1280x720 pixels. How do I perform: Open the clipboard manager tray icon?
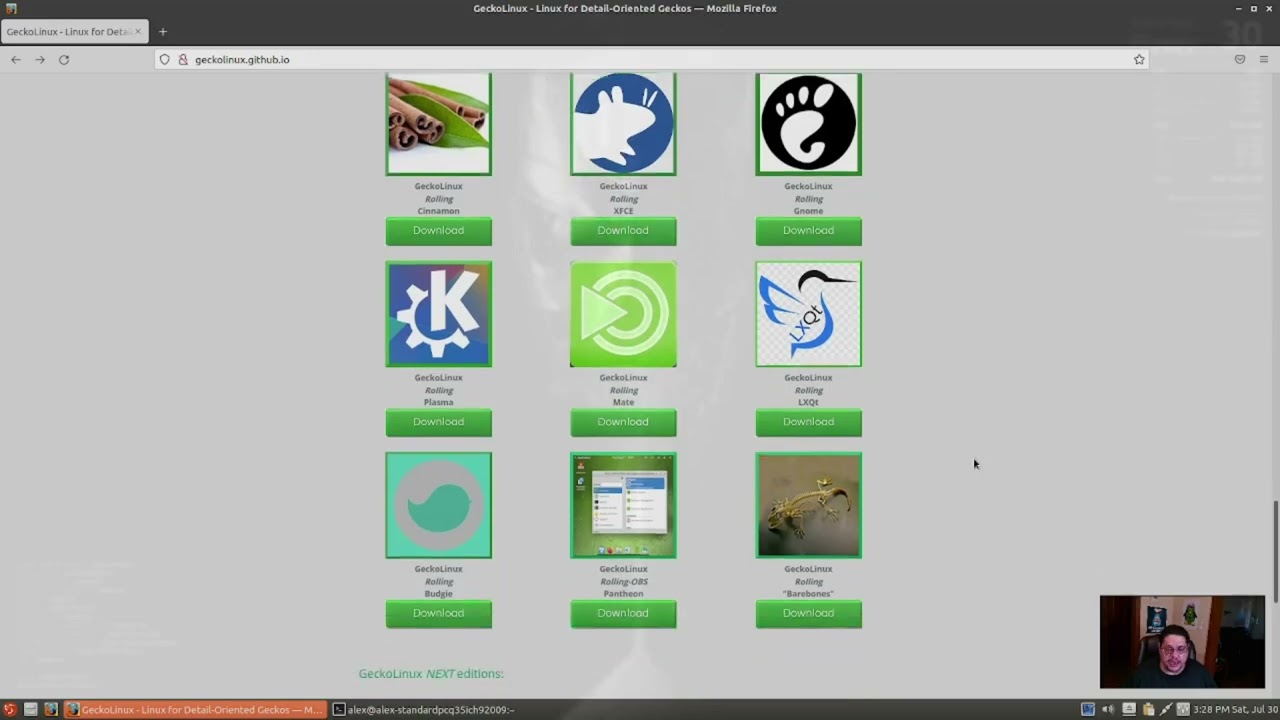tap(1147, 710)
